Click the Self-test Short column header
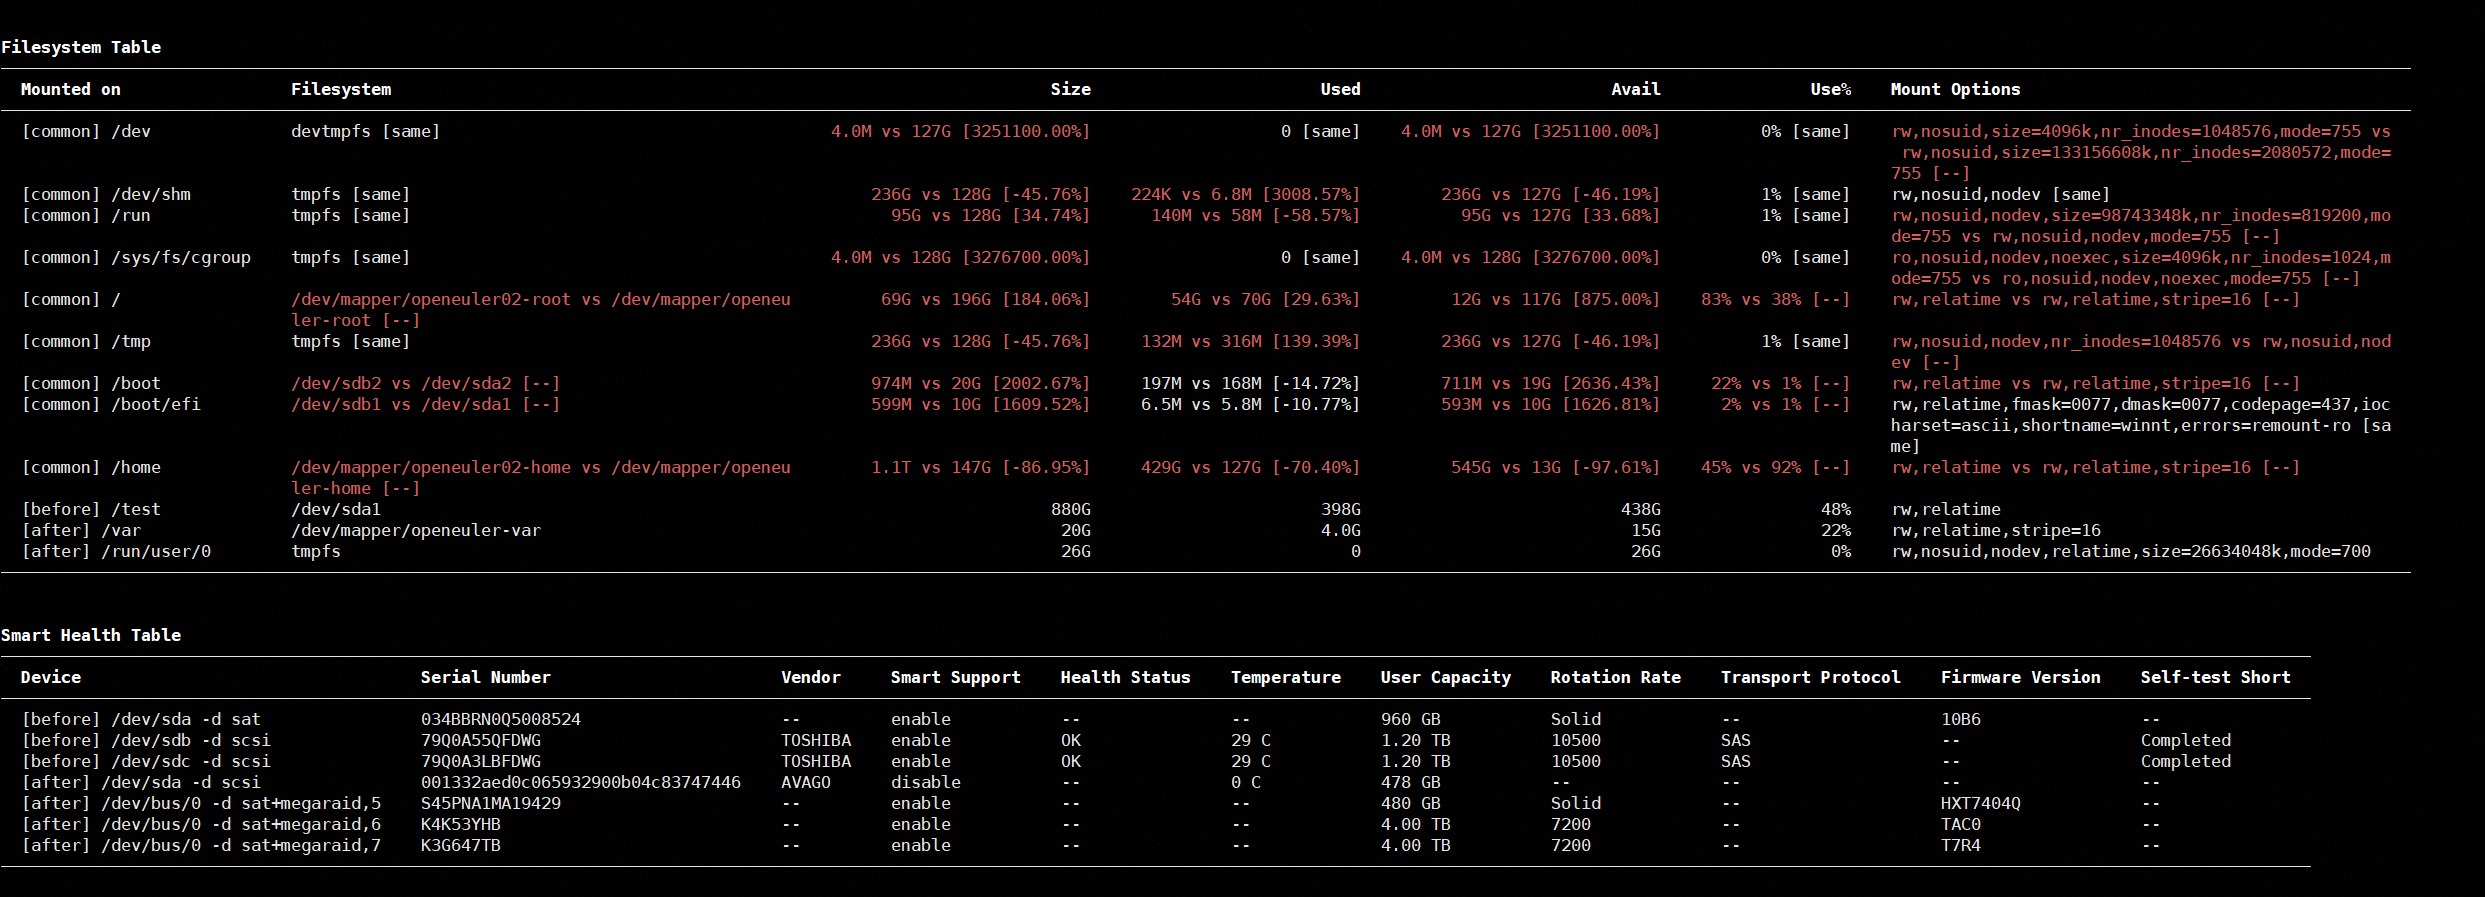Screen dimensions: 2485x897 tap(2215, 677)
